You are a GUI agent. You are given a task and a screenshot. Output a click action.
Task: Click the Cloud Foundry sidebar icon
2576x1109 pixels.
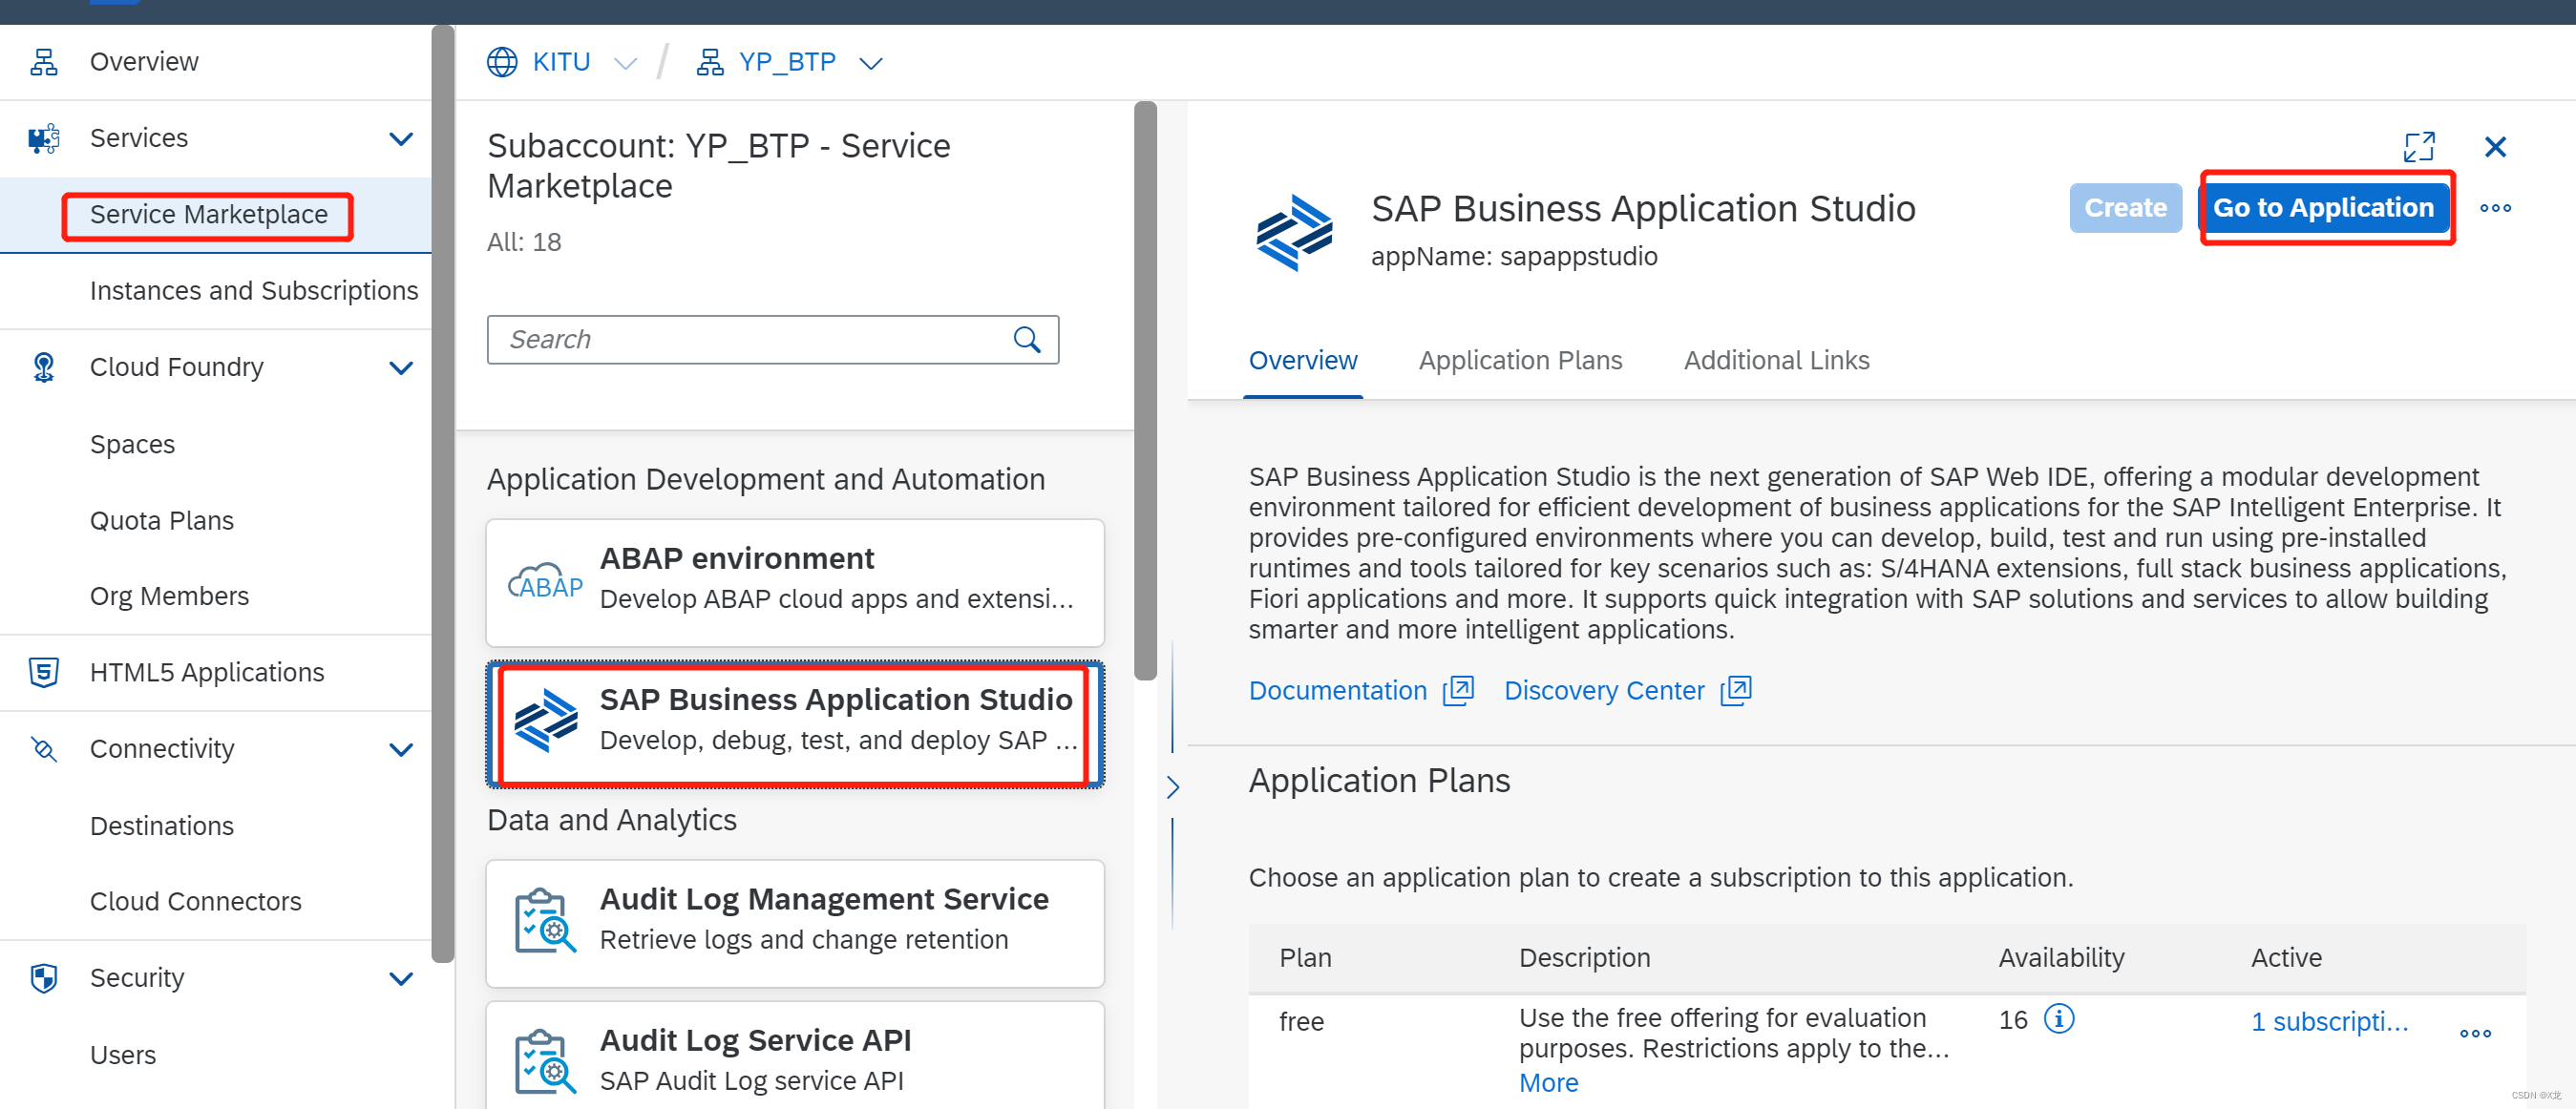(44, 367)
